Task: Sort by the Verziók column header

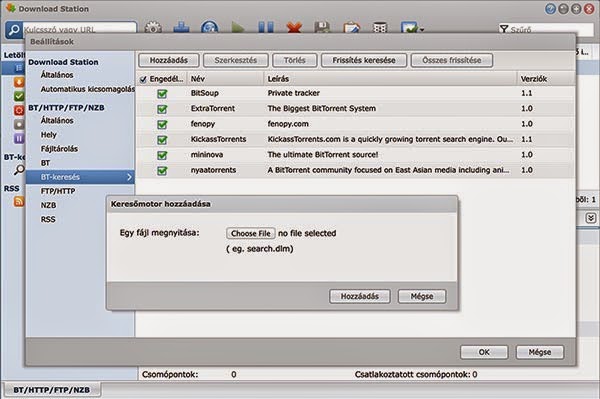Action: point(545,79)
